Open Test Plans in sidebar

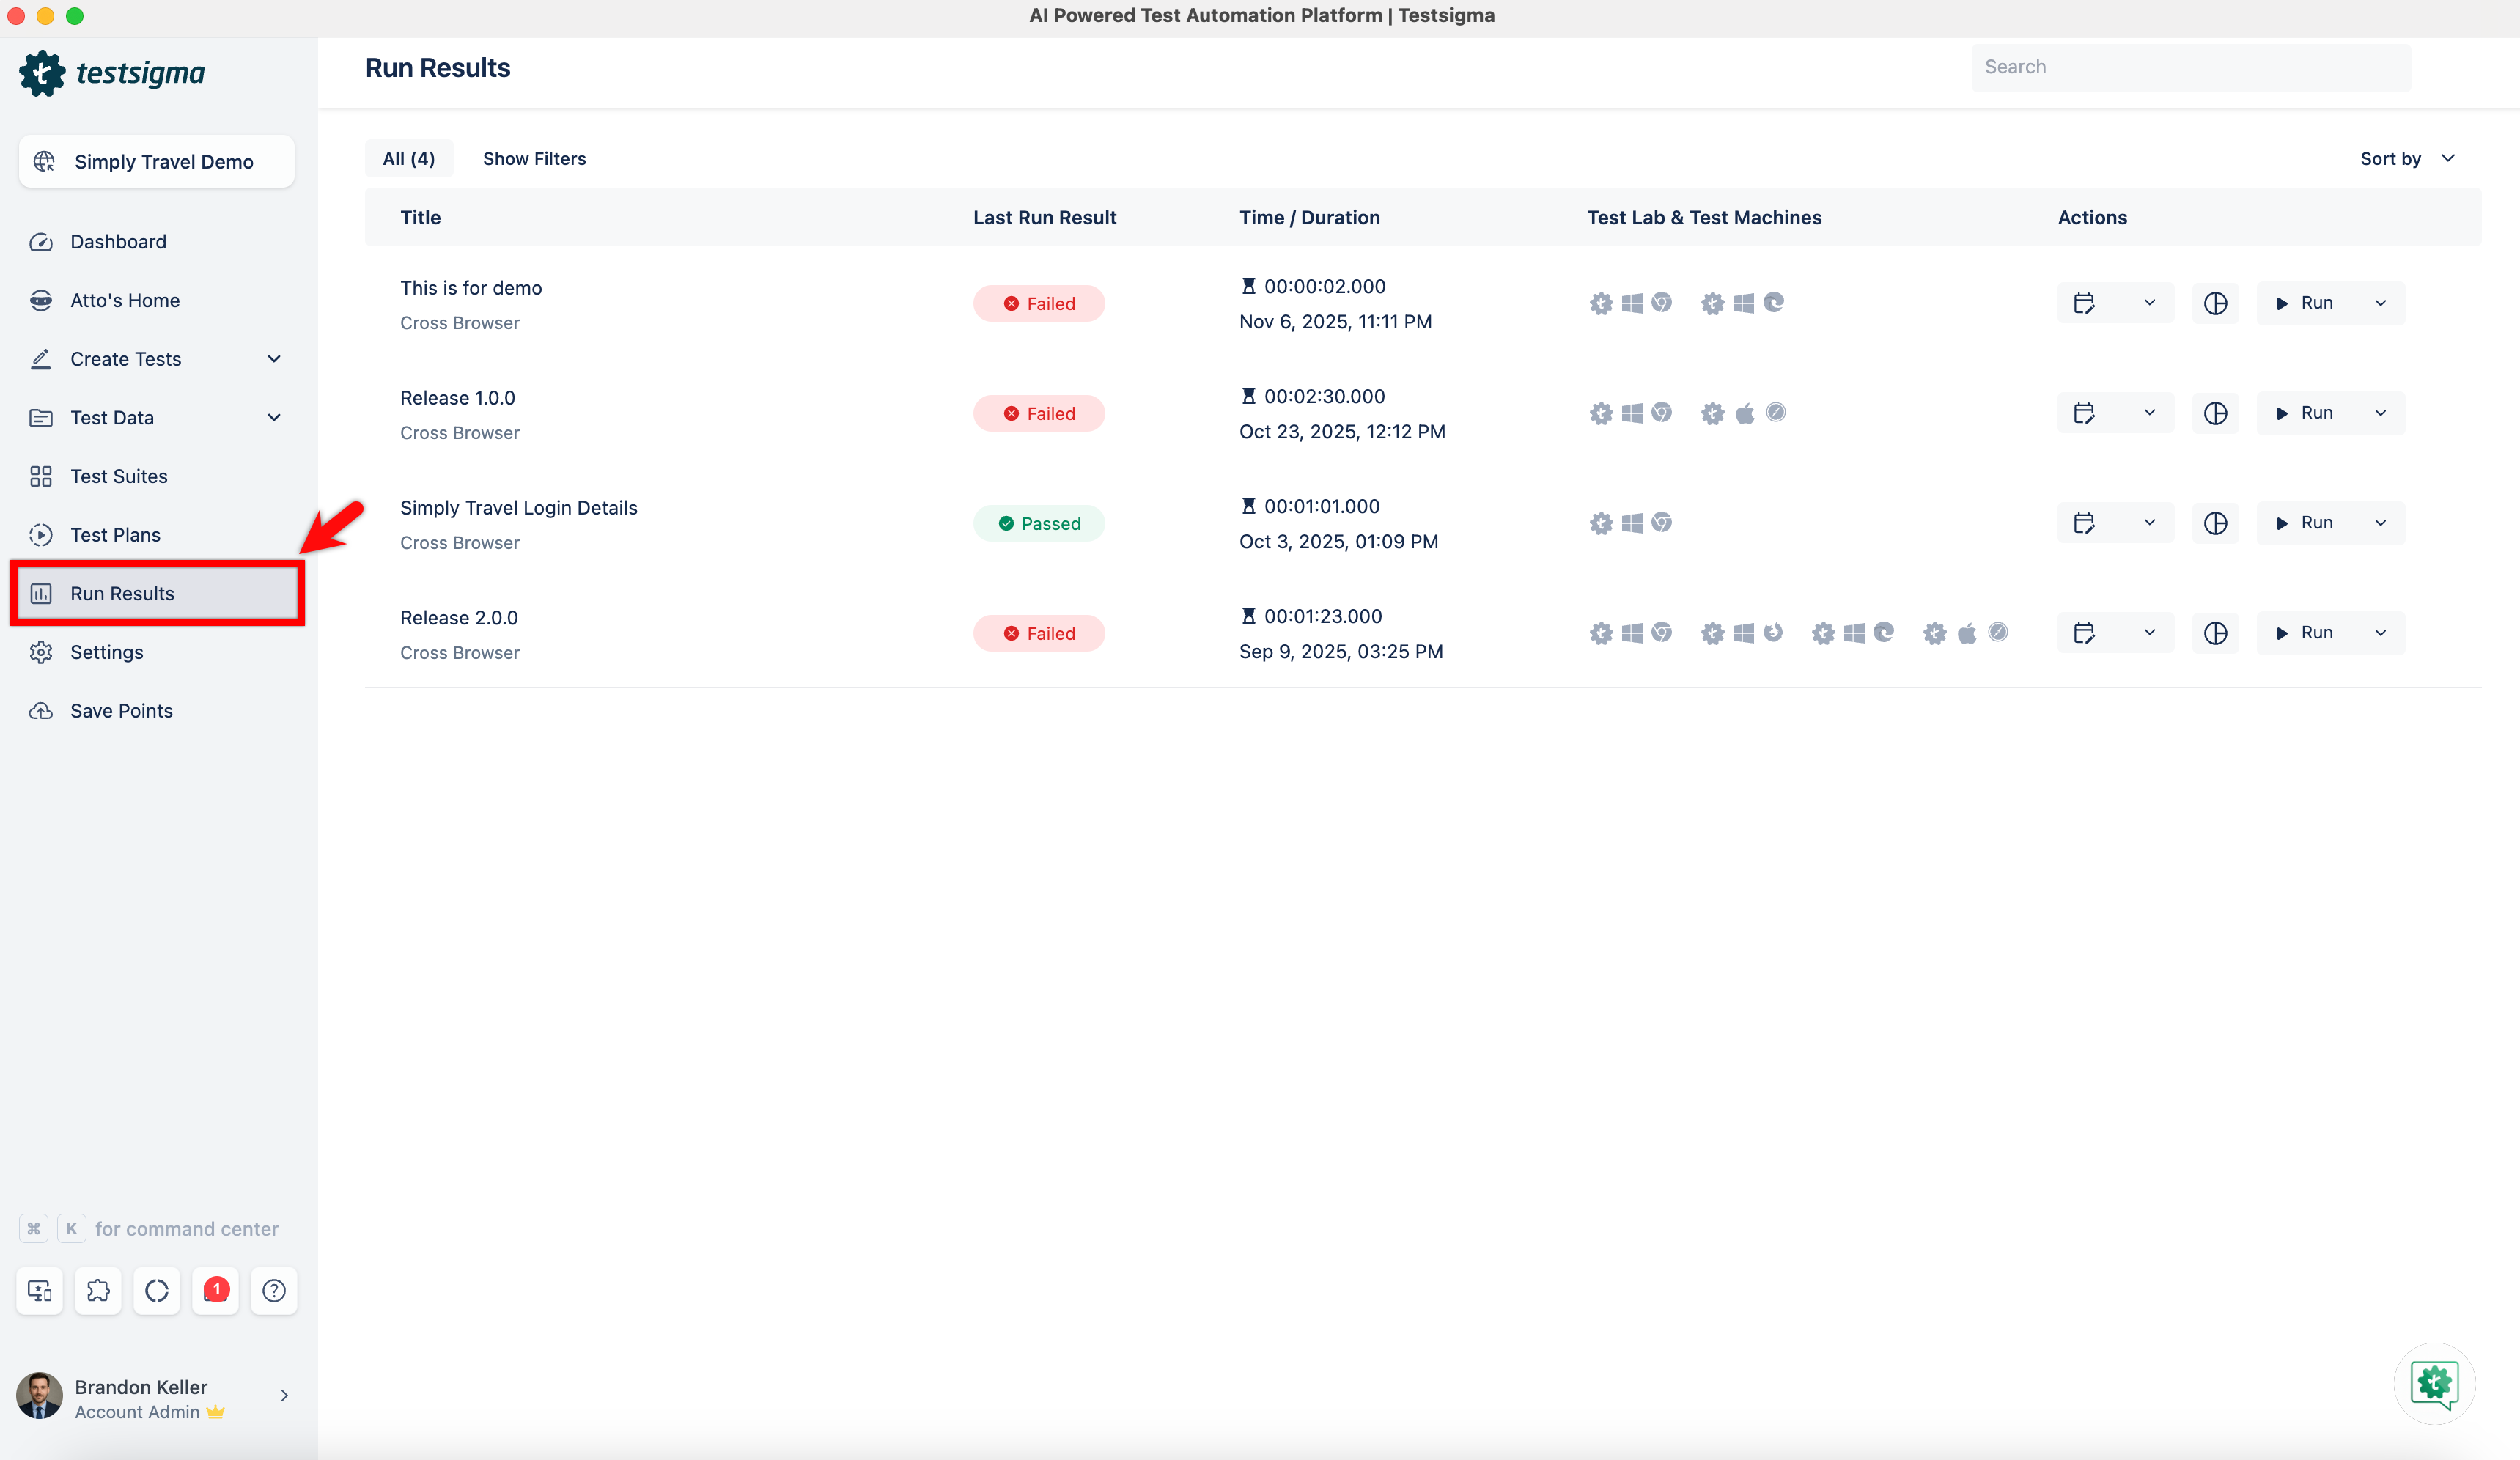(115, 535)
